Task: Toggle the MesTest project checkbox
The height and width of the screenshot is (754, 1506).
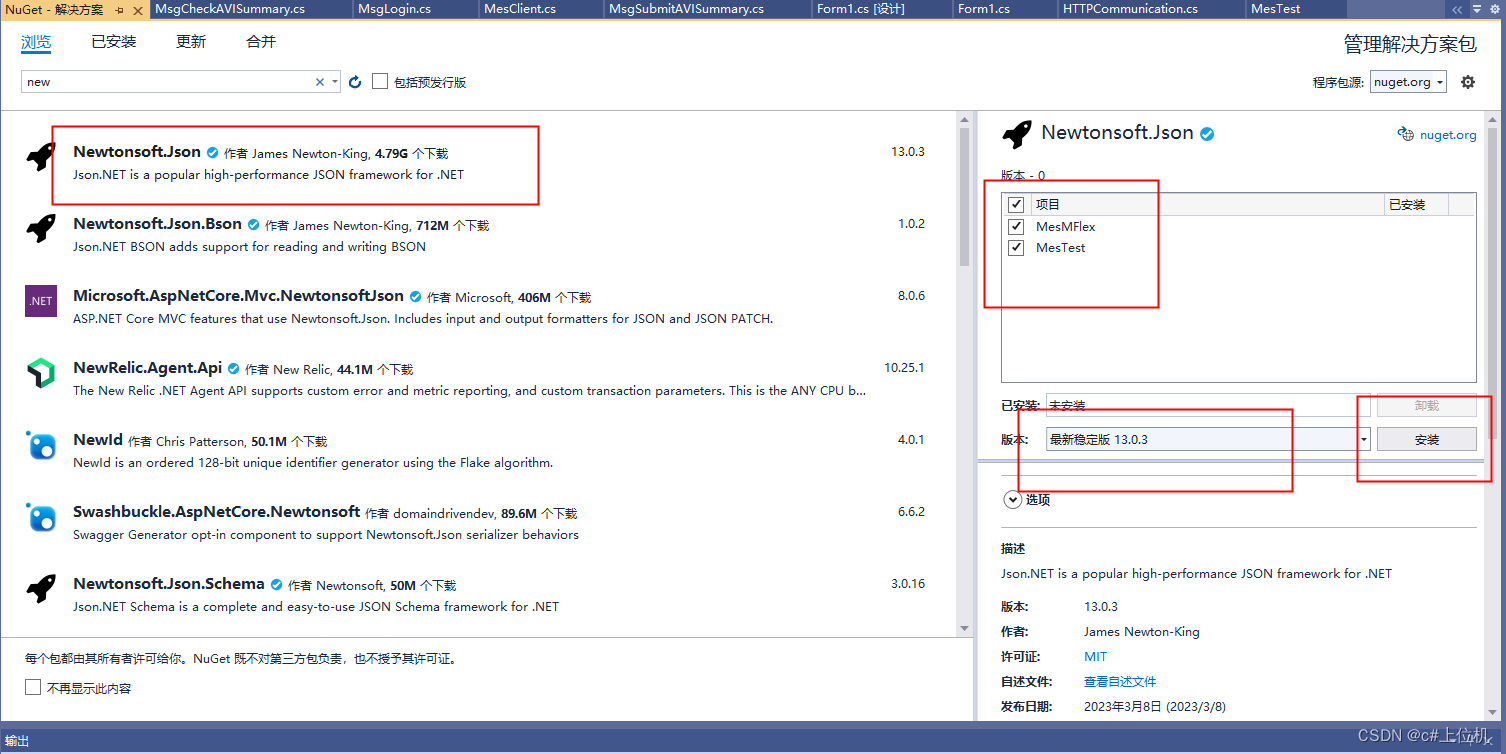Action: coord(1016,248)
